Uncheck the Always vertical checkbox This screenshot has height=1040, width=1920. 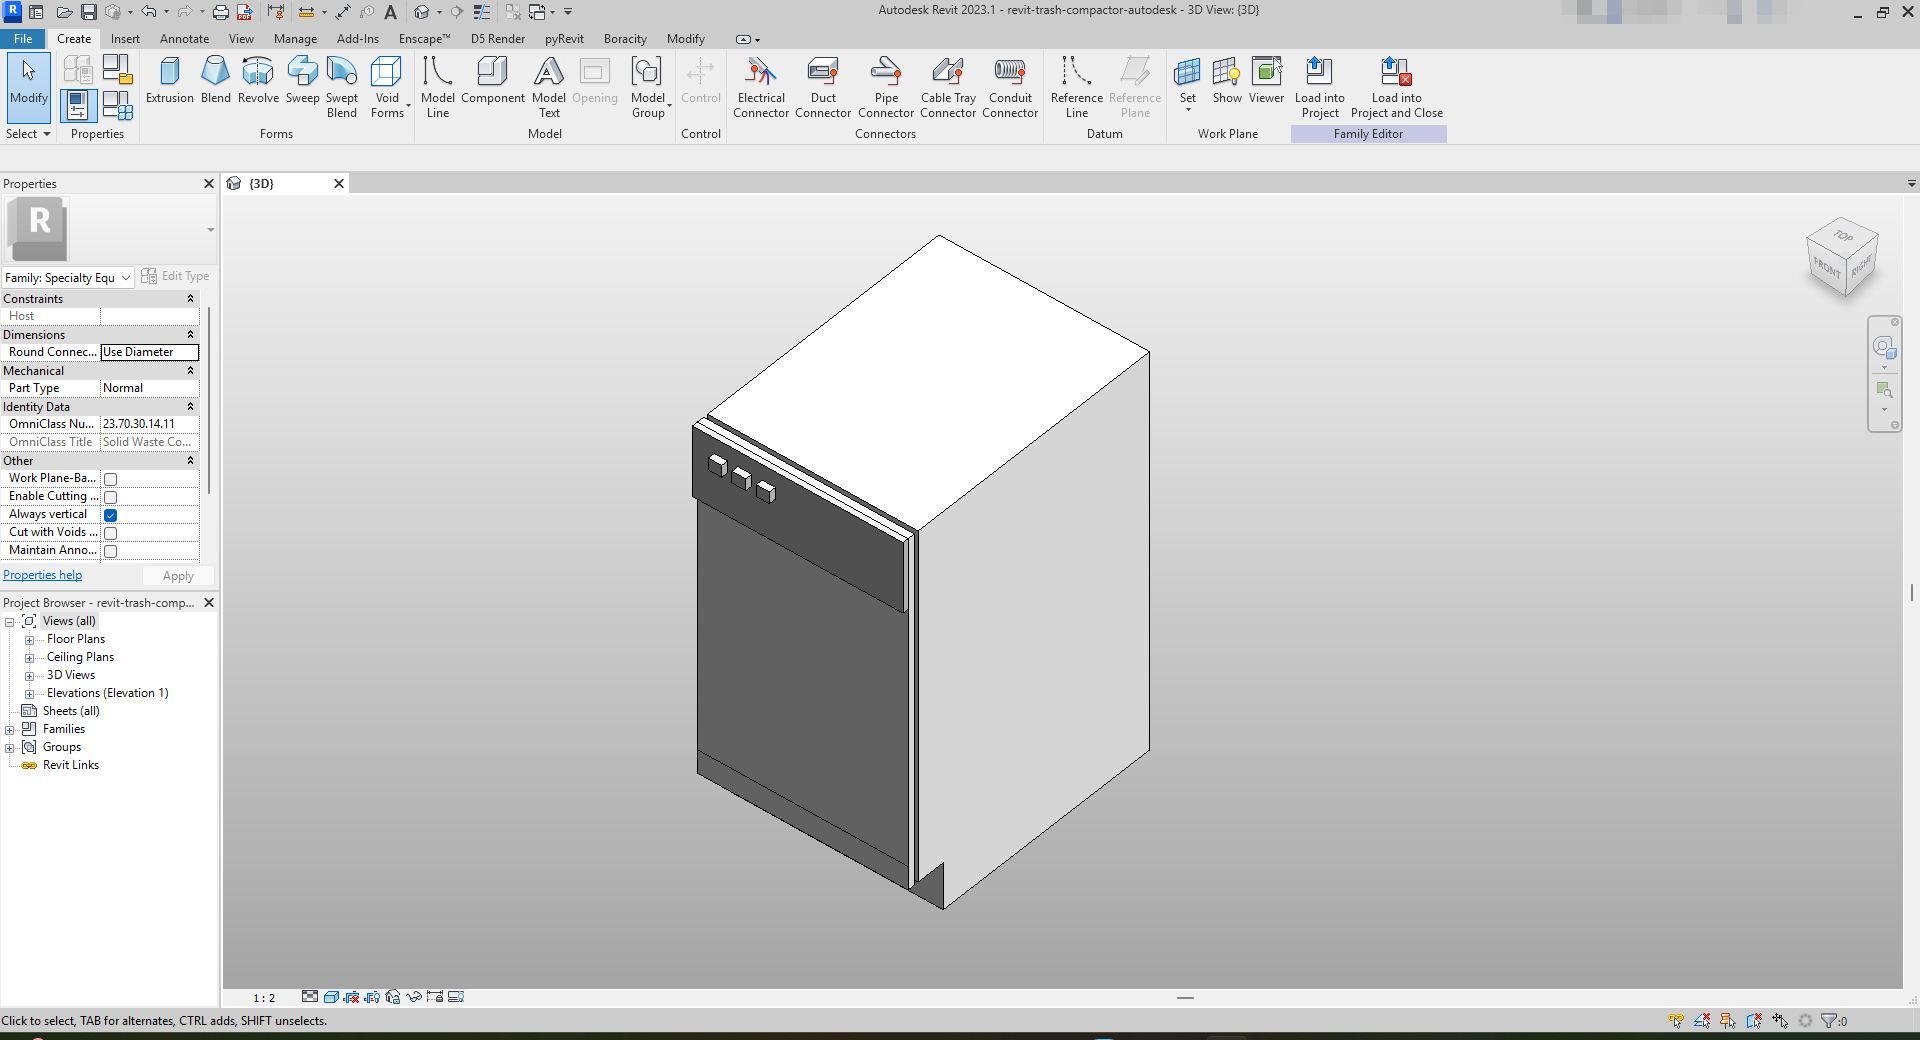click(111, 515)
